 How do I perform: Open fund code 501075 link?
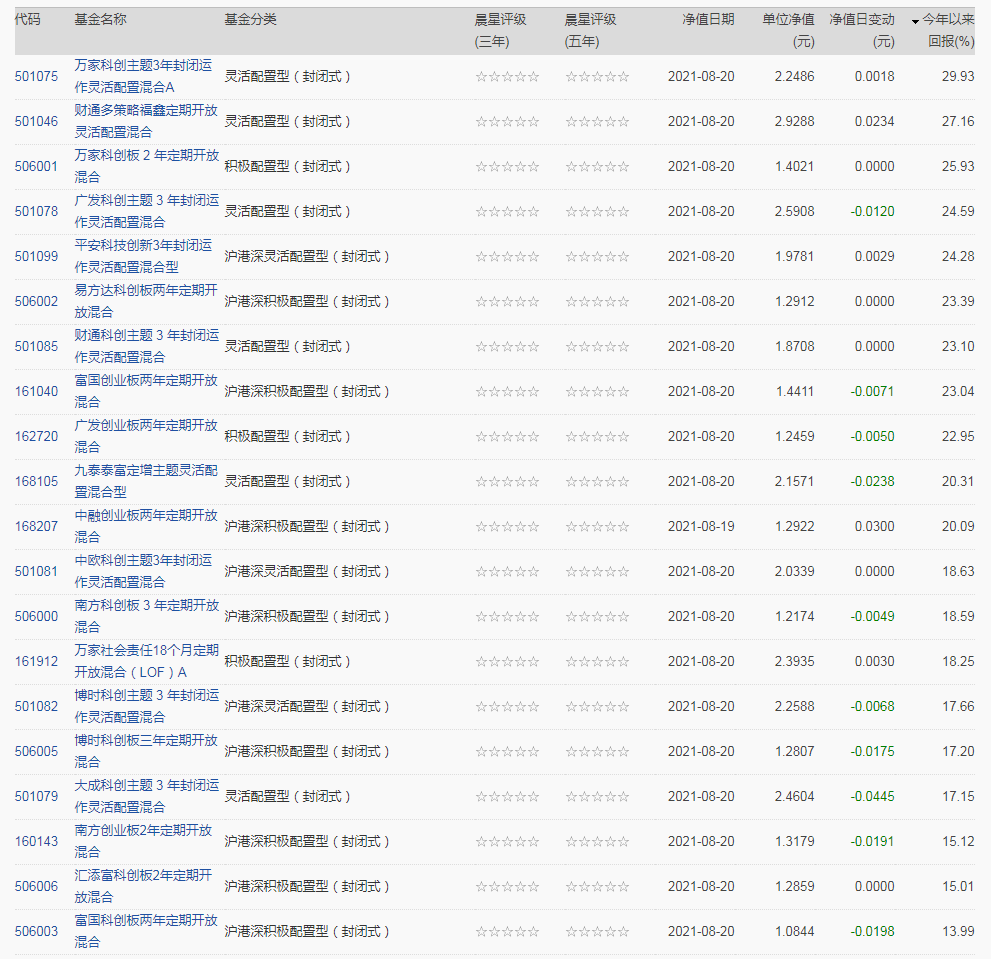36,76
